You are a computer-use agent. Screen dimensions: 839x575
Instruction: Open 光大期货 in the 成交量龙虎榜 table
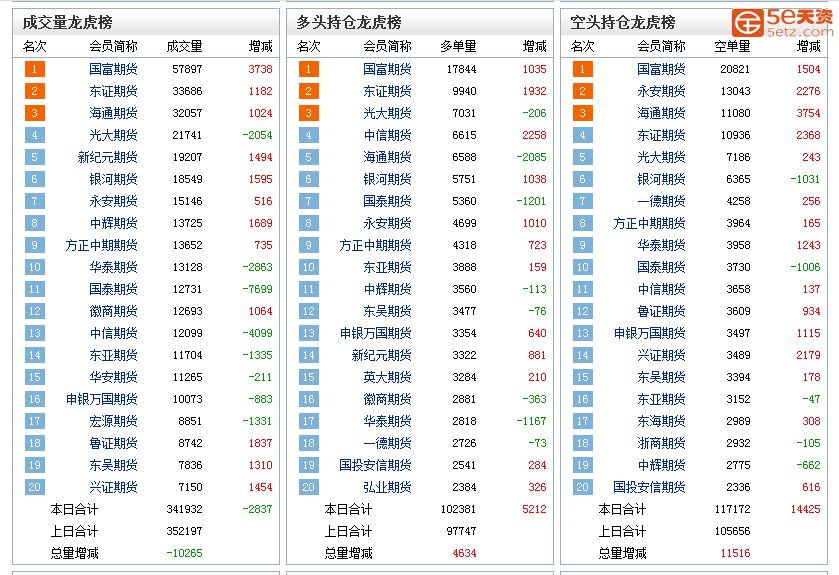(x=113, y=135)
